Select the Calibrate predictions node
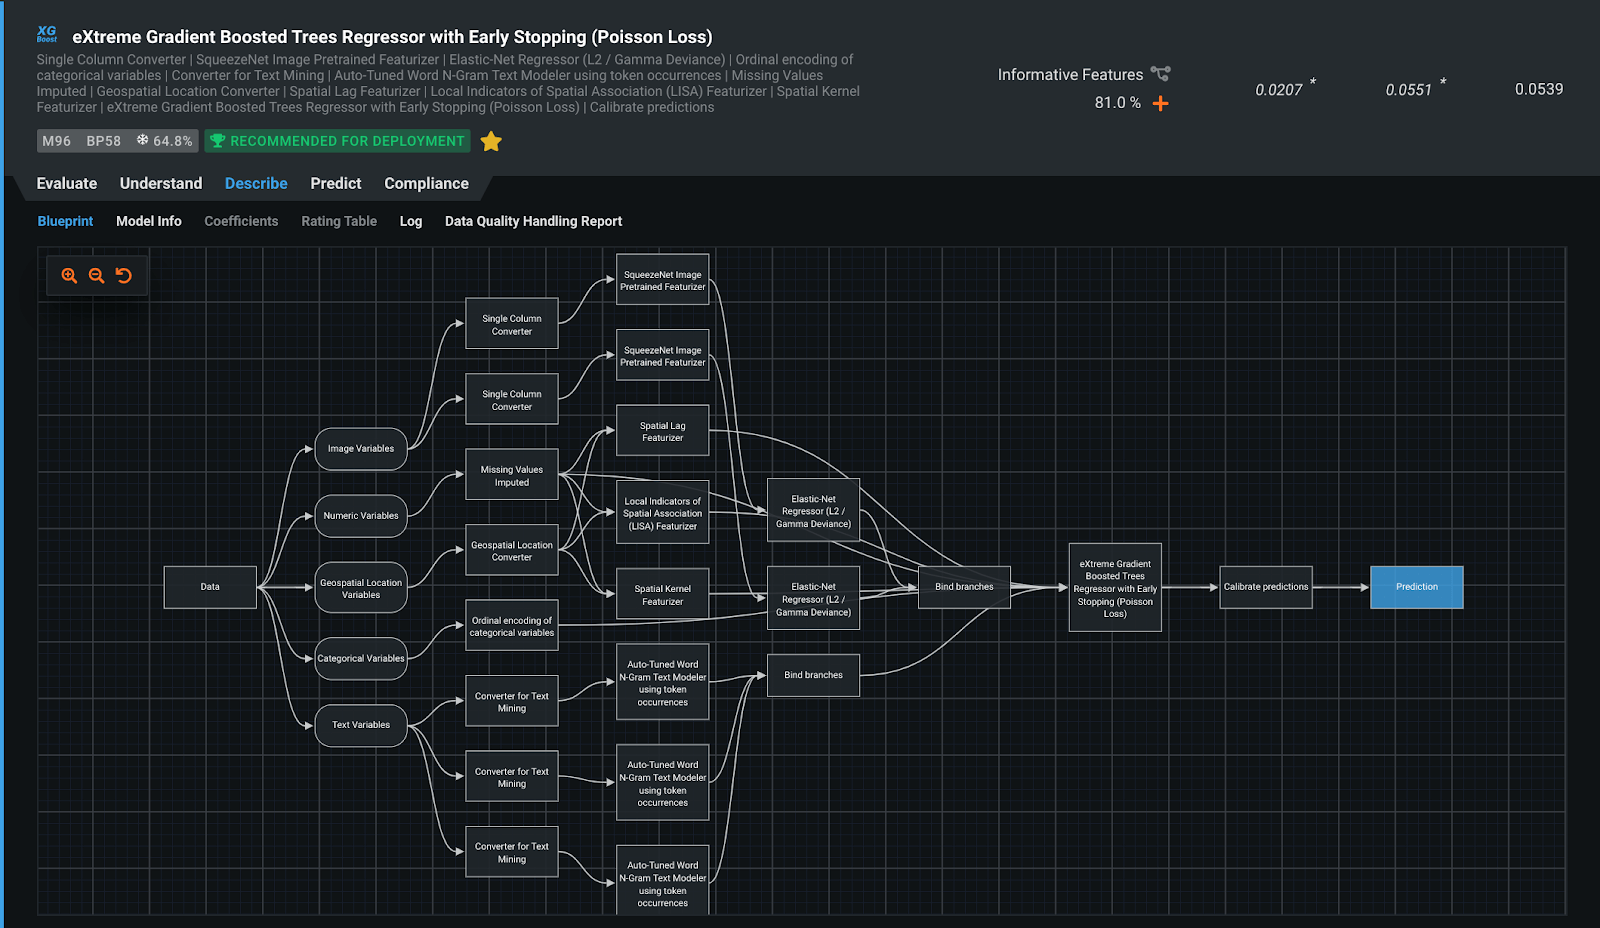 (x=1266, y=587)
